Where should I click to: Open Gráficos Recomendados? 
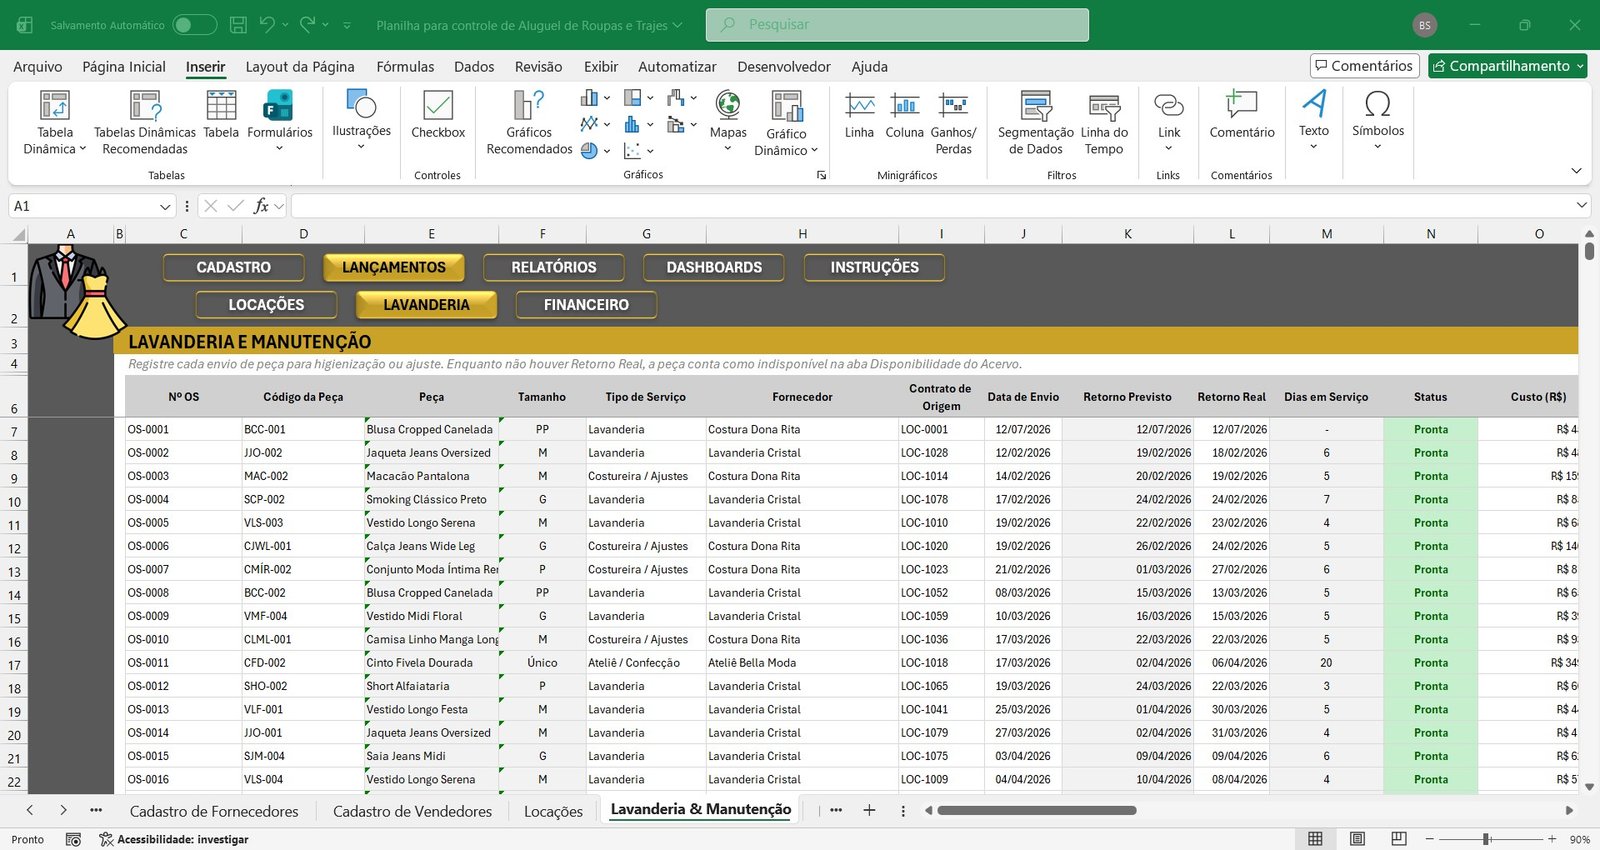(529, 122)
